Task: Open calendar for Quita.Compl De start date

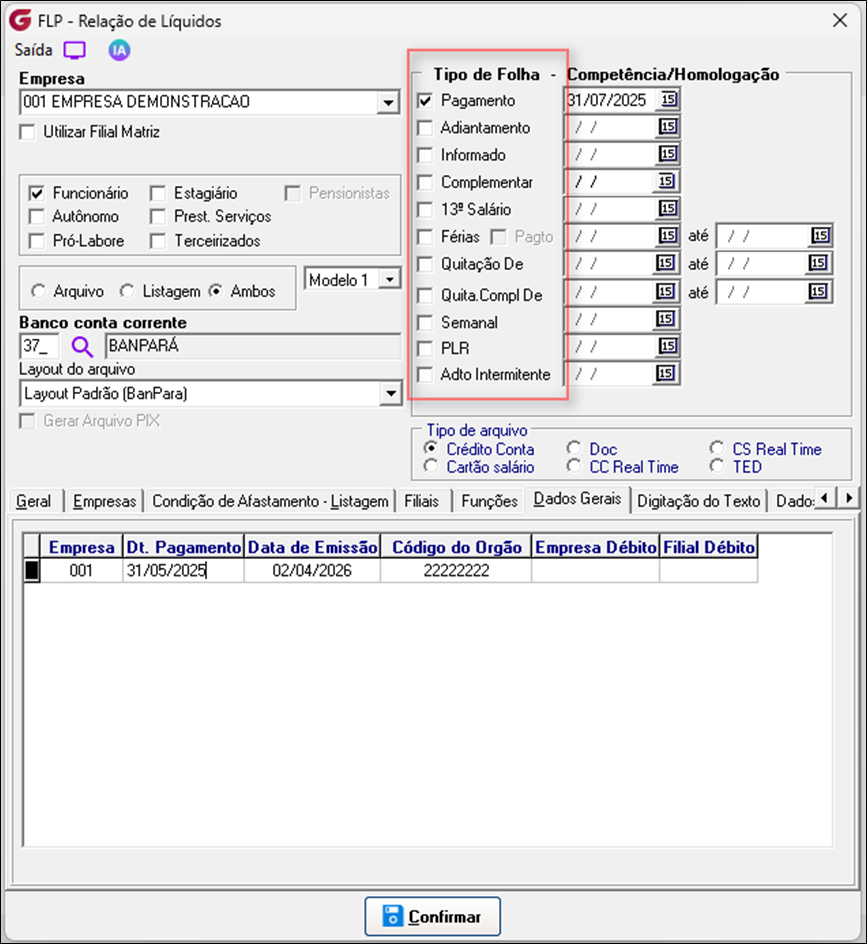Action: tap(665, 291)
